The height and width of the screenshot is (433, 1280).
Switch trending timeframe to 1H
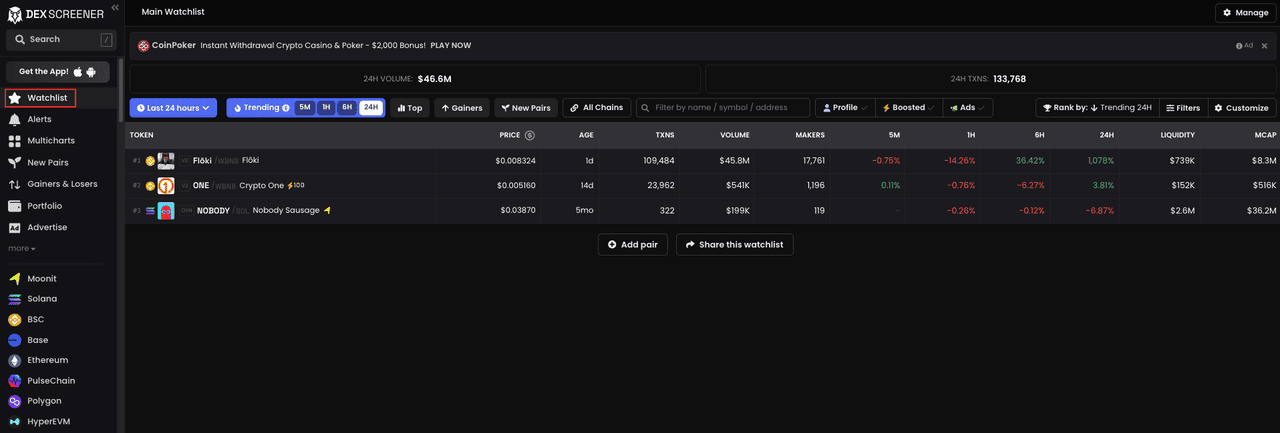pos(326,108)
